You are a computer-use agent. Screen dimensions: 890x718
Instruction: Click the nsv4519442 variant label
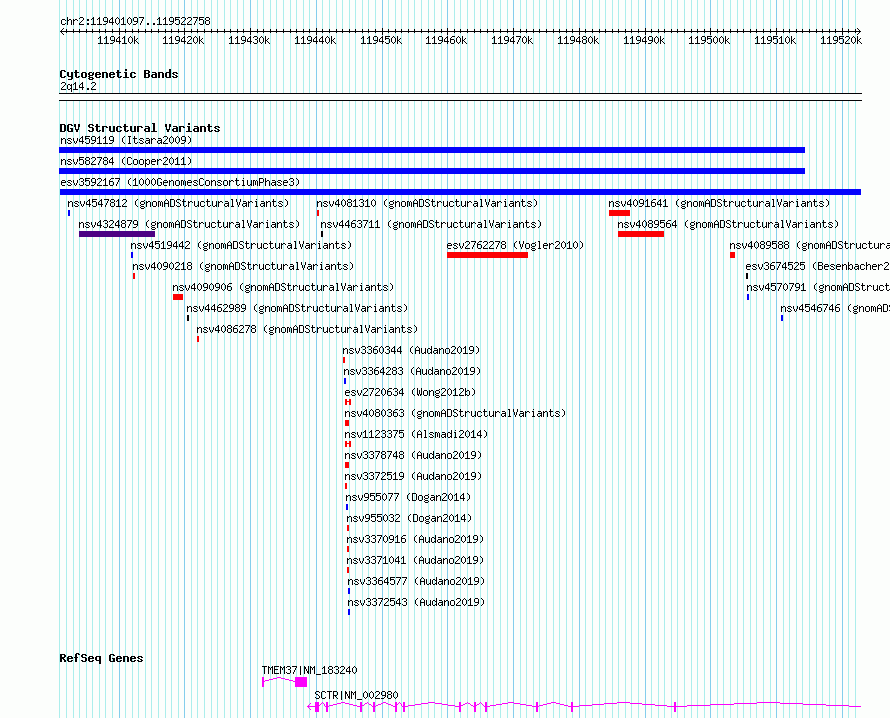click(x=241, y=245)
